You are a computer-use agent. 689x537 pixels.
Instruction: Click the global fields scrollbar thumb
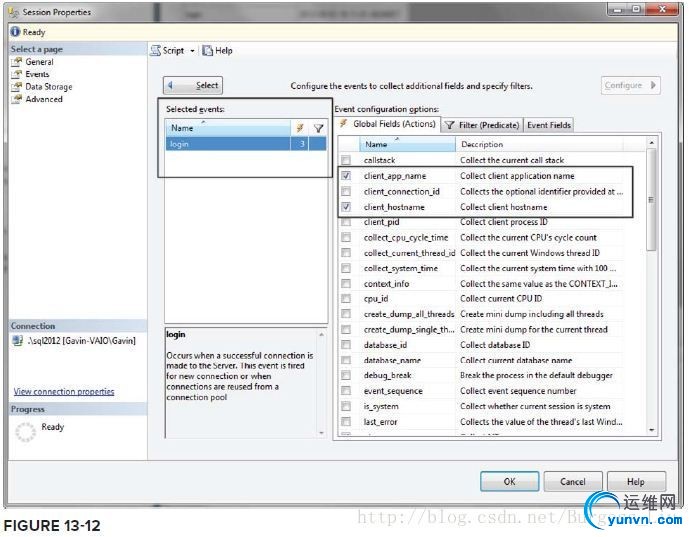pos(651,200)
